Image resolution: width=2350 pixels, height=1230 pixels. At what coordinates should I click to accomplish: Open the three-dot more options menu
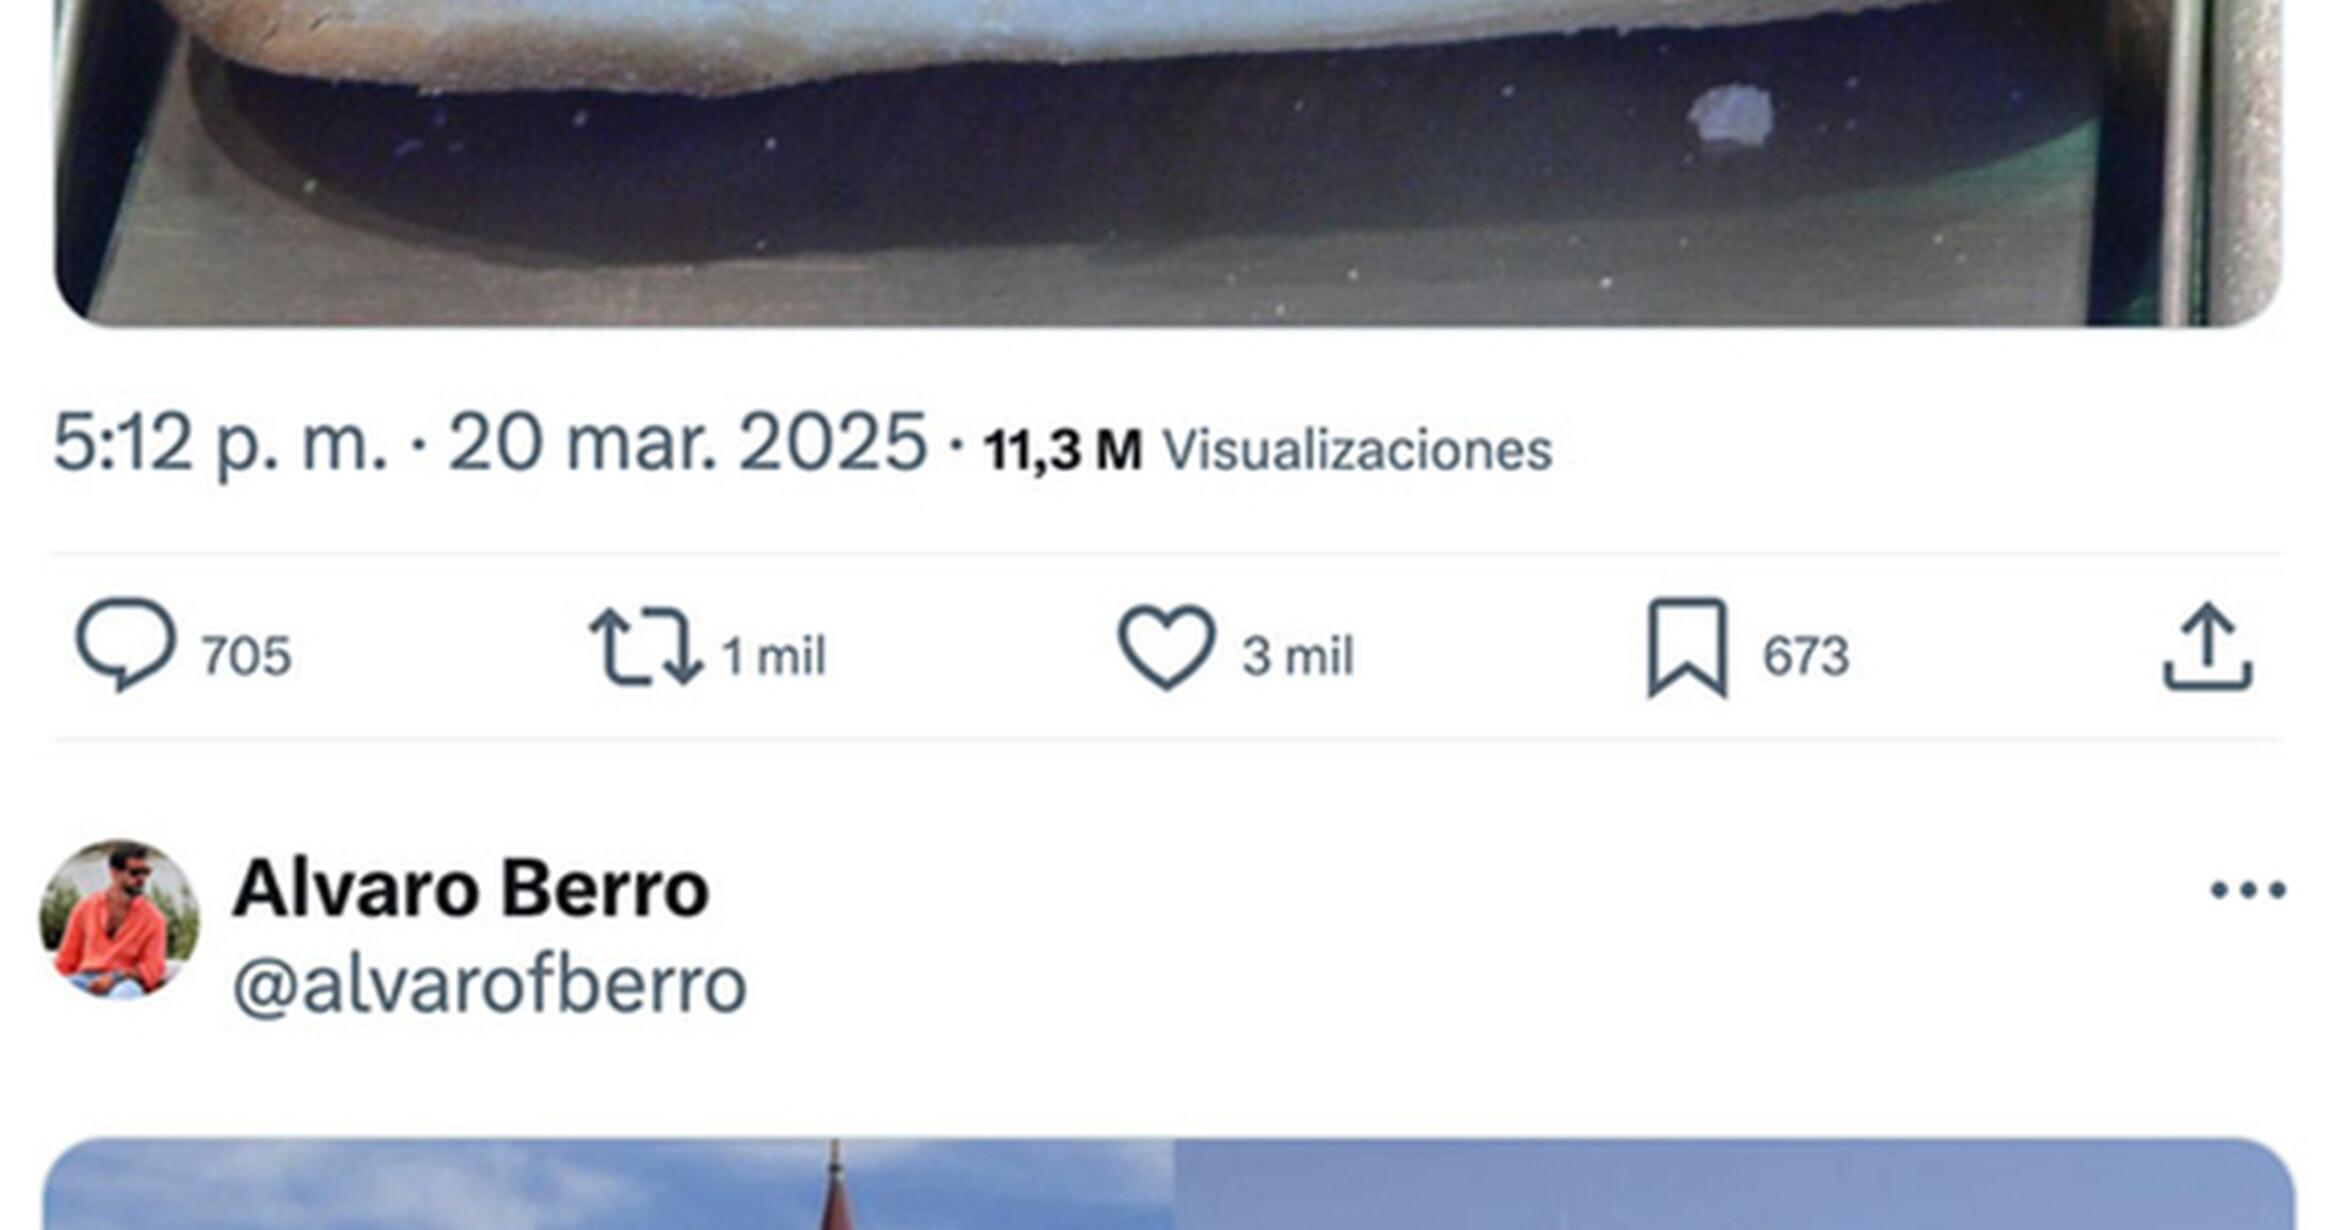click(2248, 889)
